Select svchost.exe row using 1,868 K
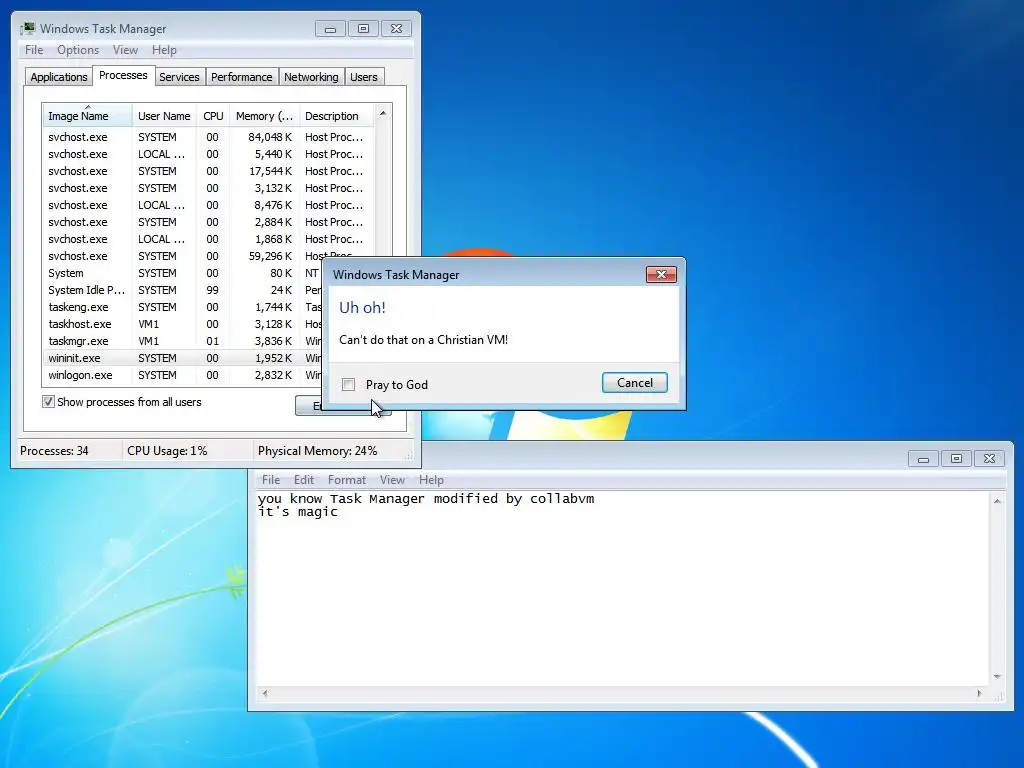The height and width of the screenshot is (768, 1024). tap(208, 239)
